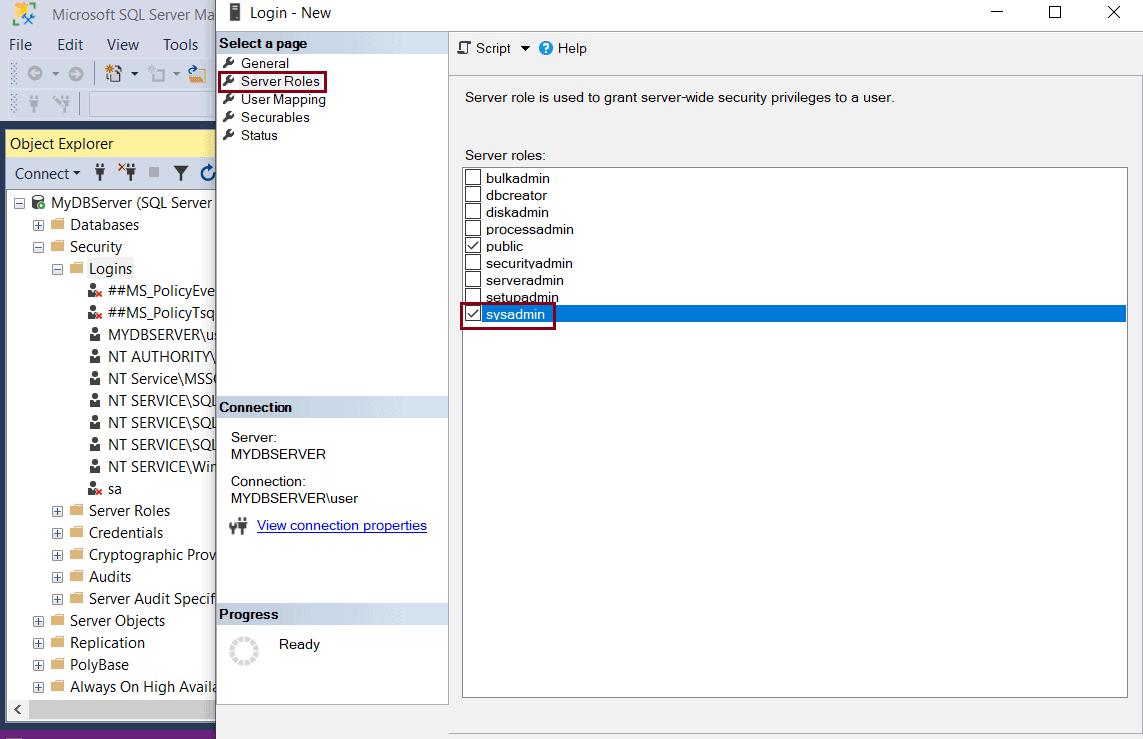Collapse the Logins folder
The width and height of the screenshot is (1143, 739).
click(56, 268)
